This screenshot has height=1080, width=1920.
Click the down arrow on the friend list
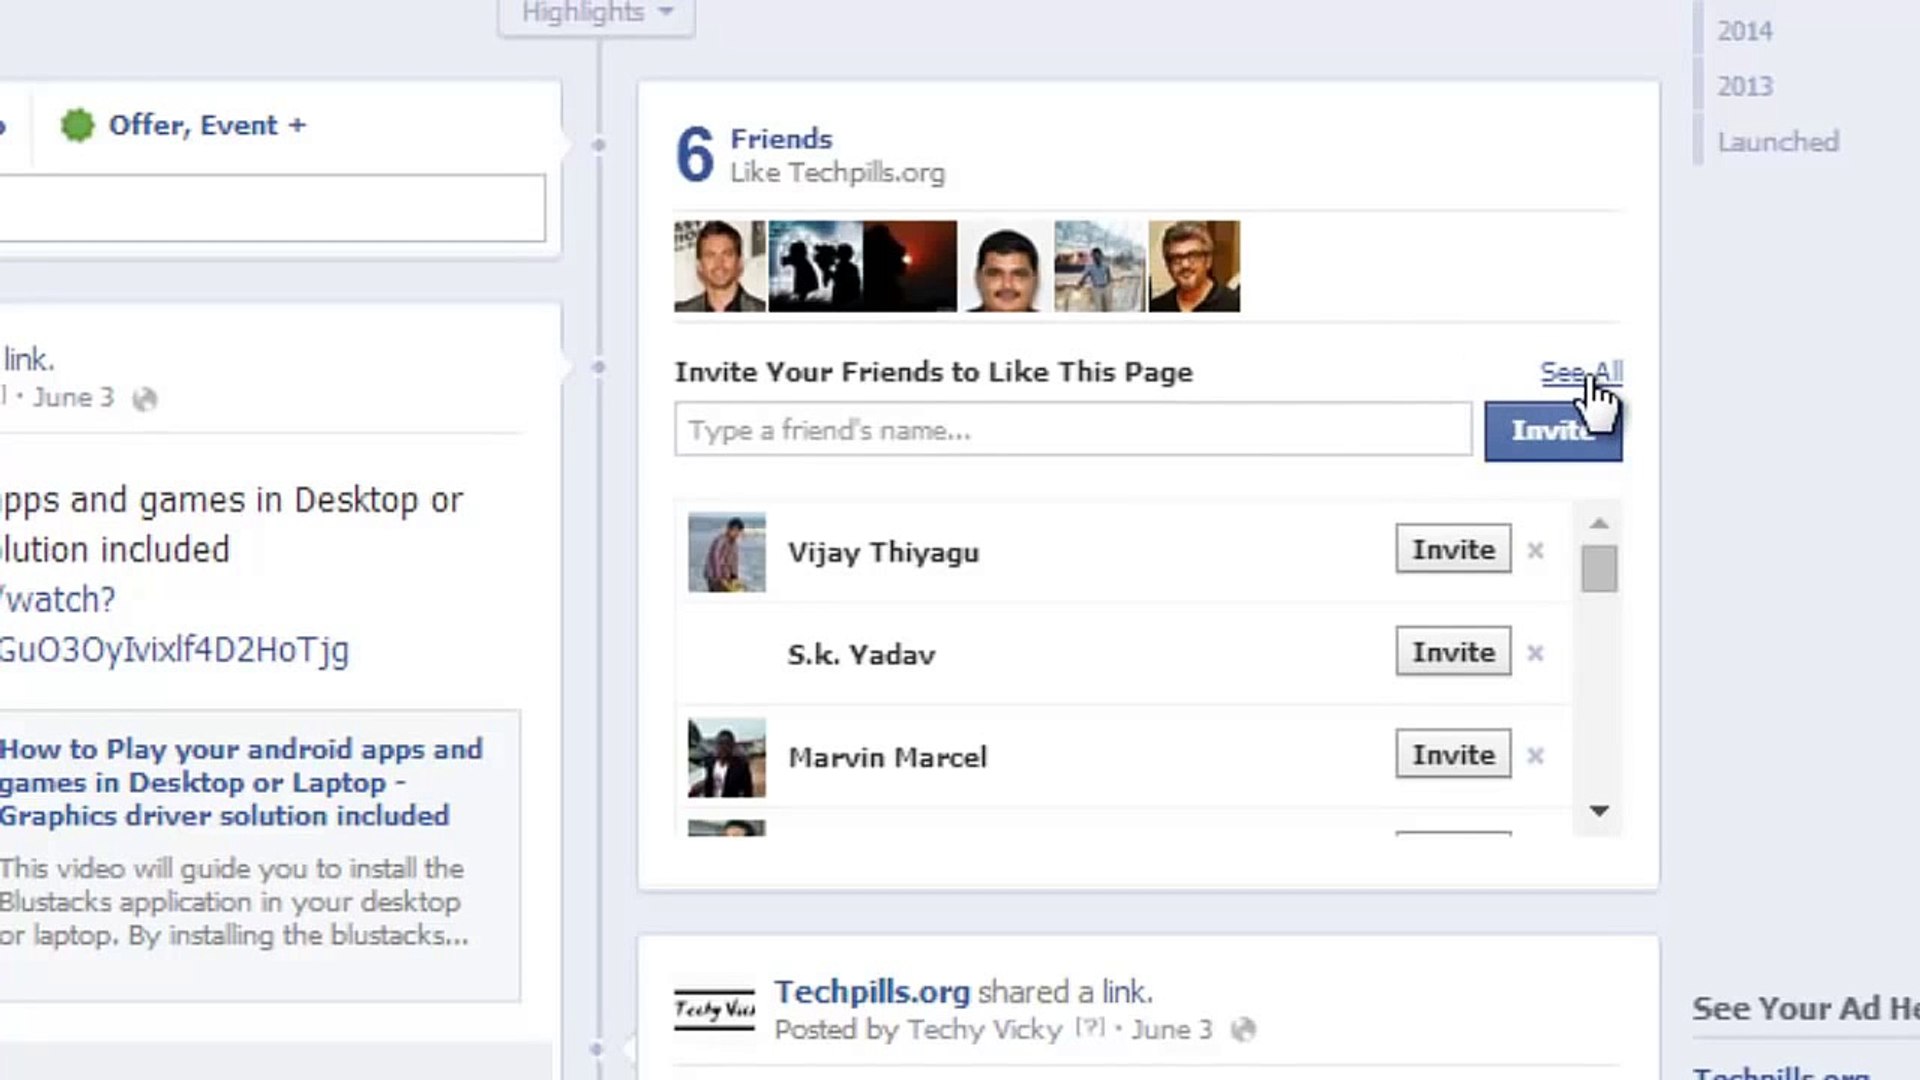pyautogui.click(x=1599, y=811)
